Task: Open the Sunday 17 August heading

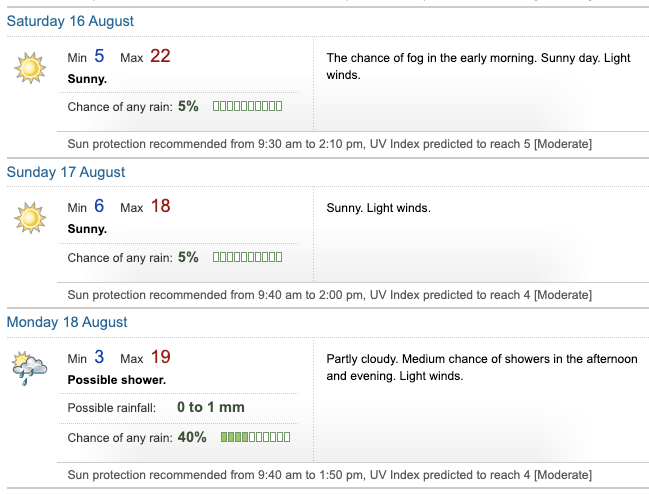Action: [66, 172]
